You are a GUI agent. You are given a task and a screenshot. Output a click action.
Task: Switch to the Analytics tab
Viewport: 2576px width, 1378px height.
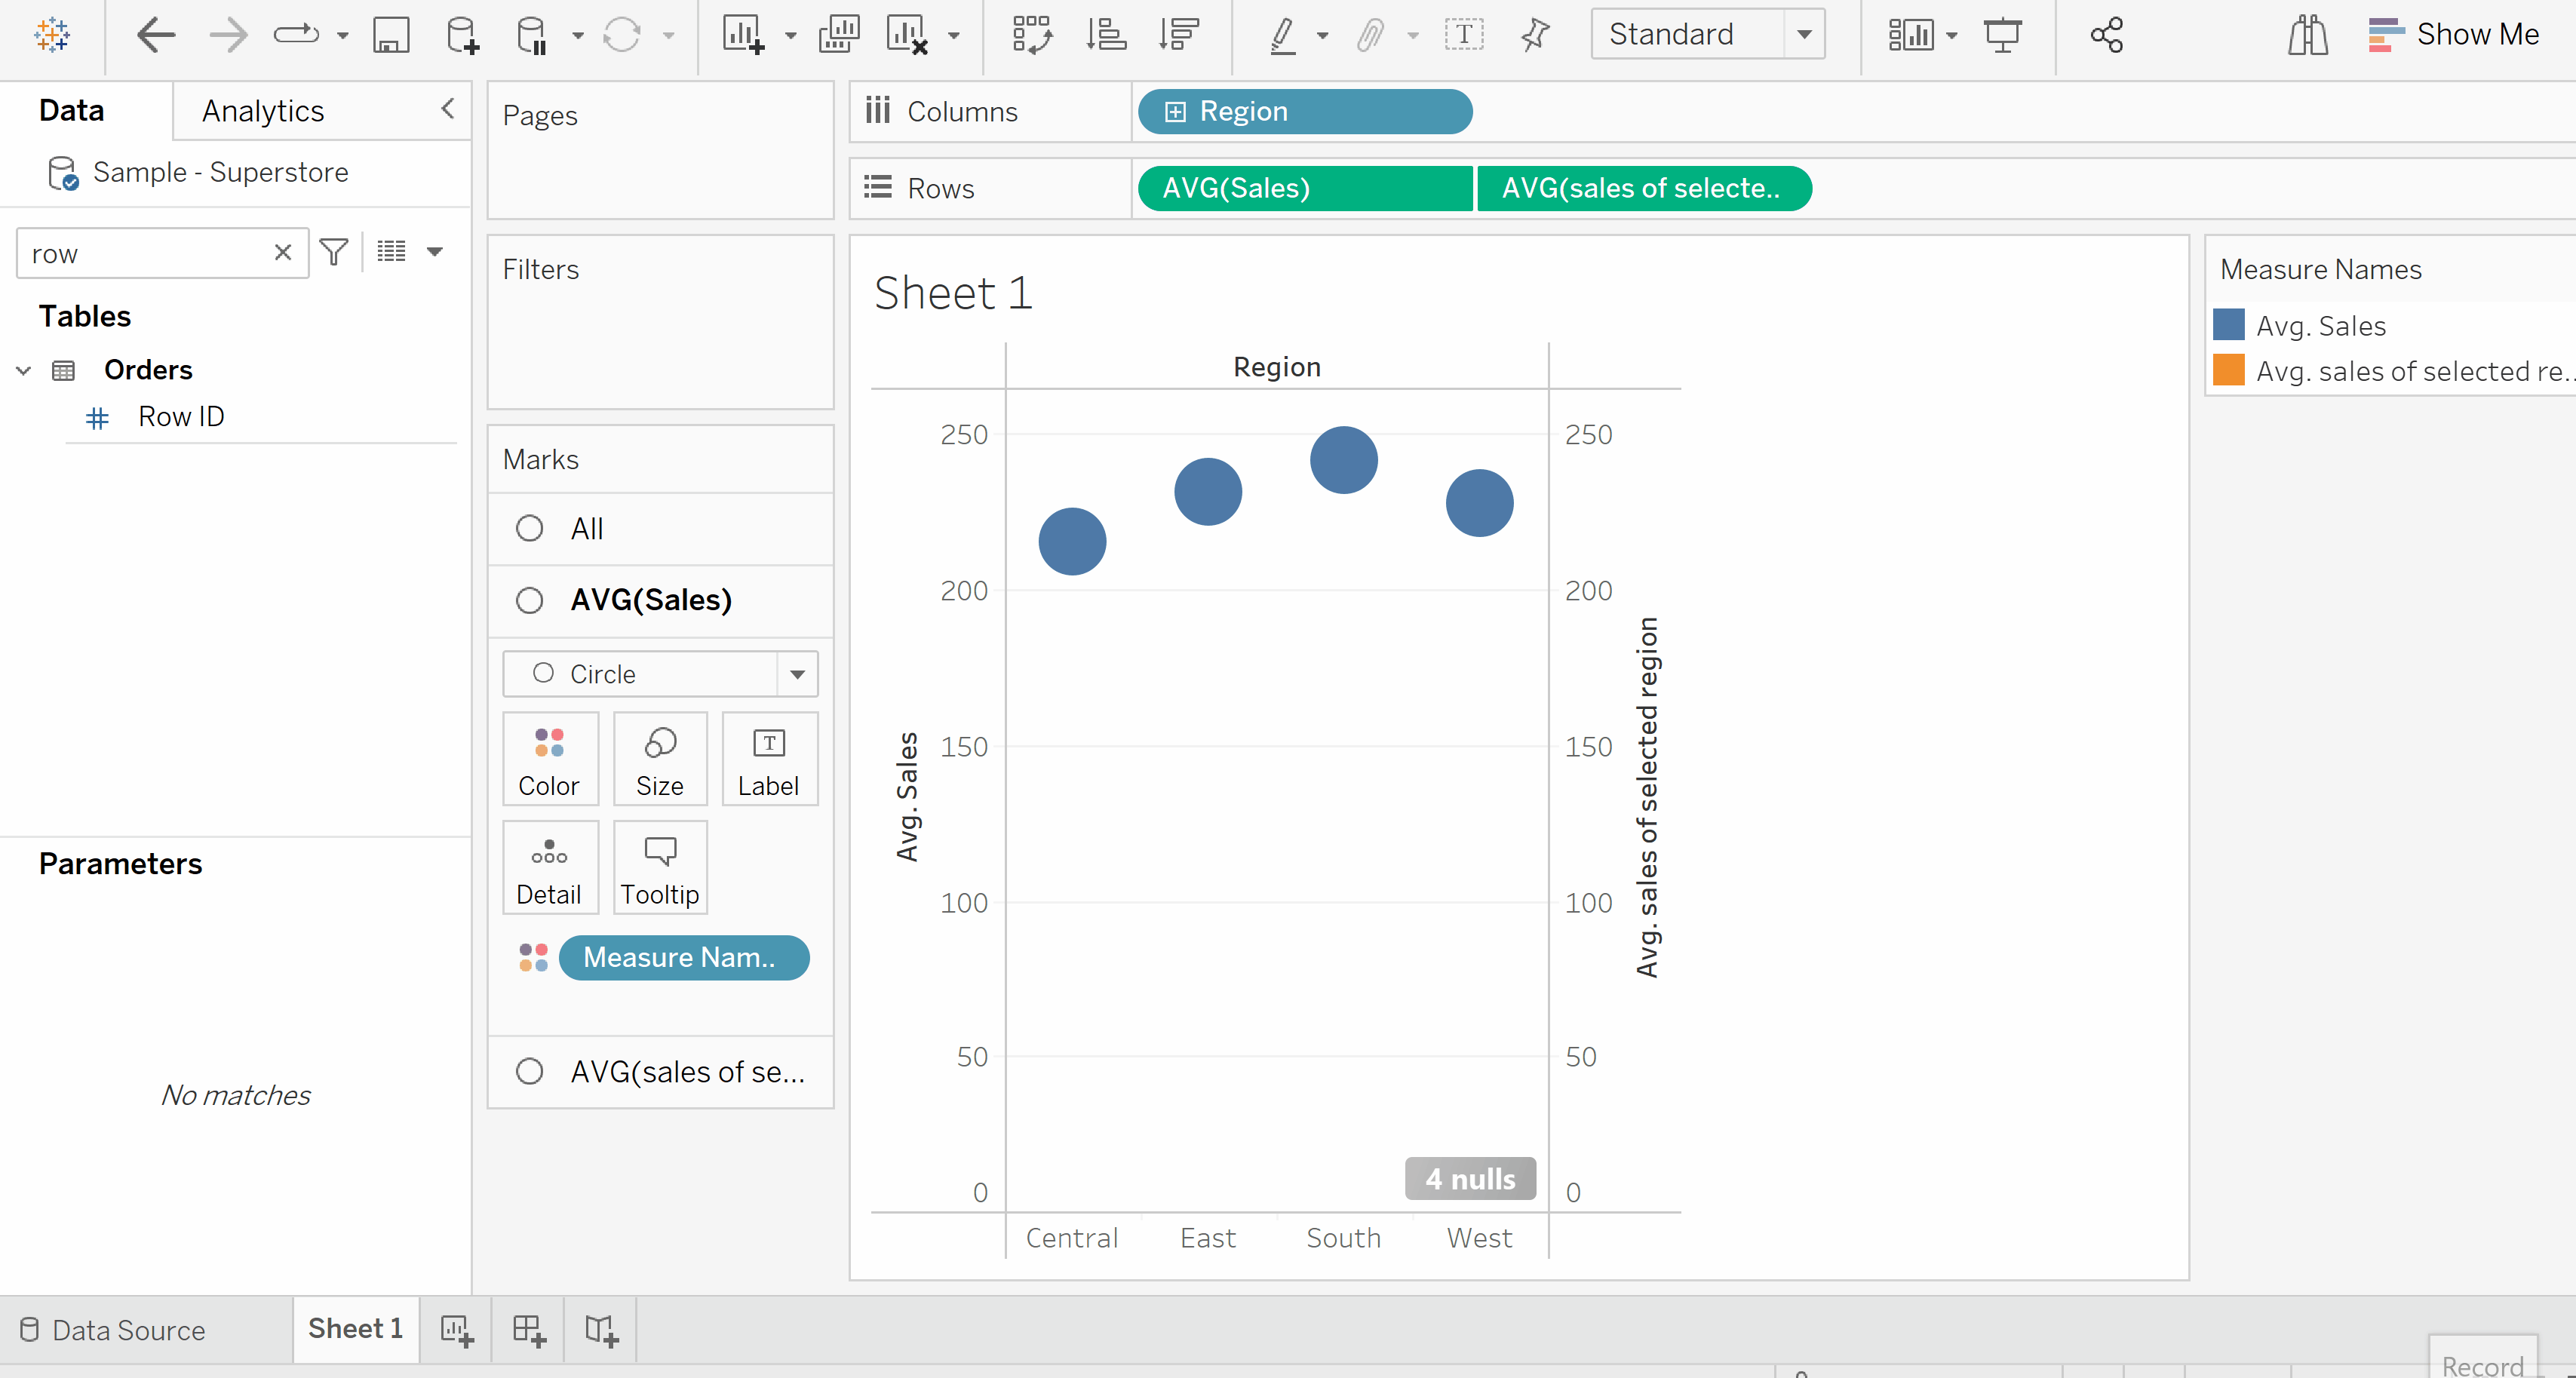click(263, 111)
